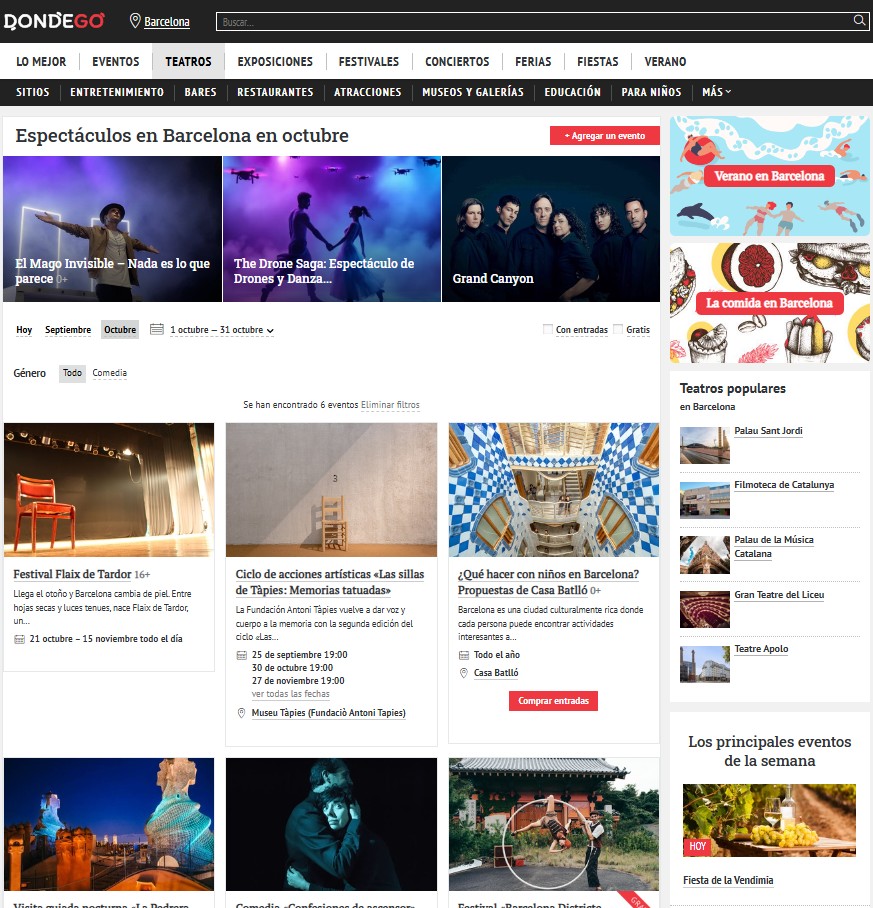Focus the Buscar search field
This screenshot has height=908, width=873.
click(x=534, y=21)
